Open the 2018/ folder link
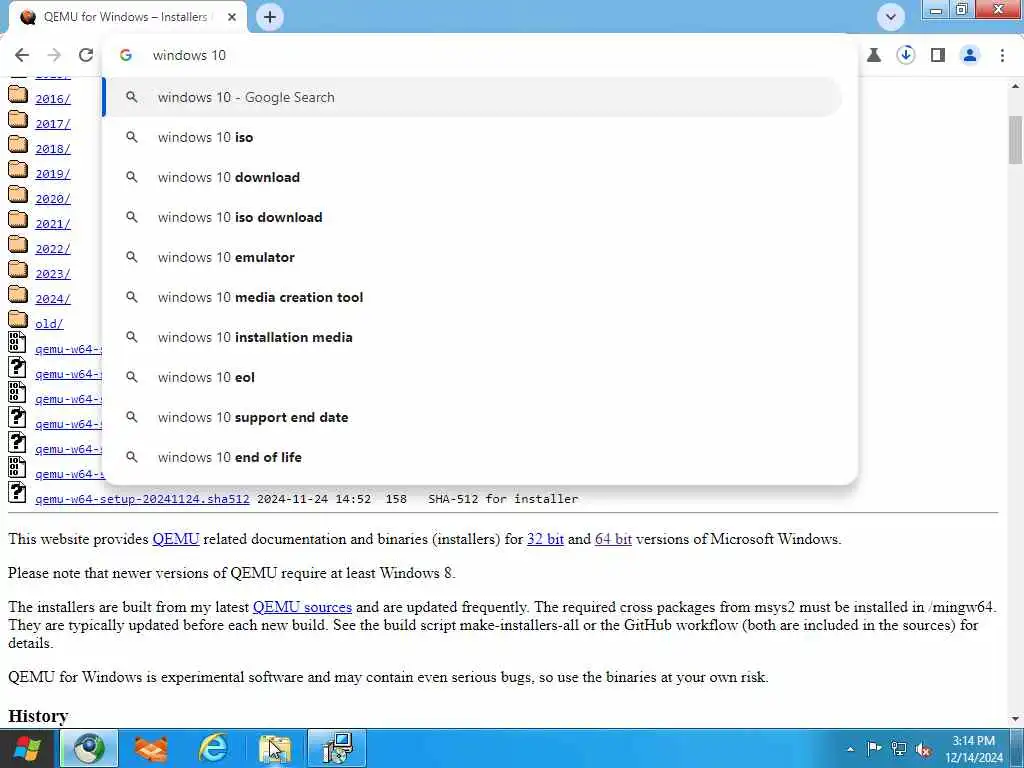This screenshot has width=1024, height=768. tap(53, 149)
